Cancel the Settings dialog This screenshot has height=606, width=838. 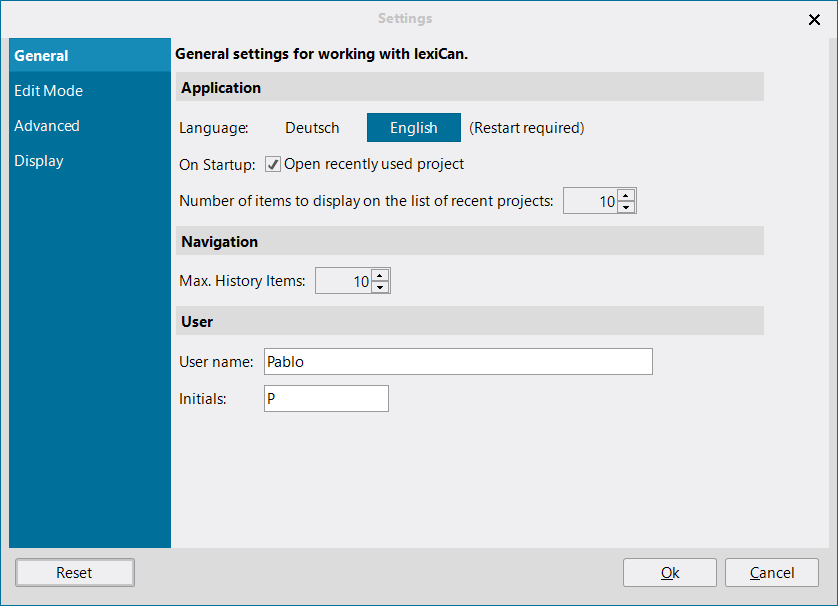771,573
